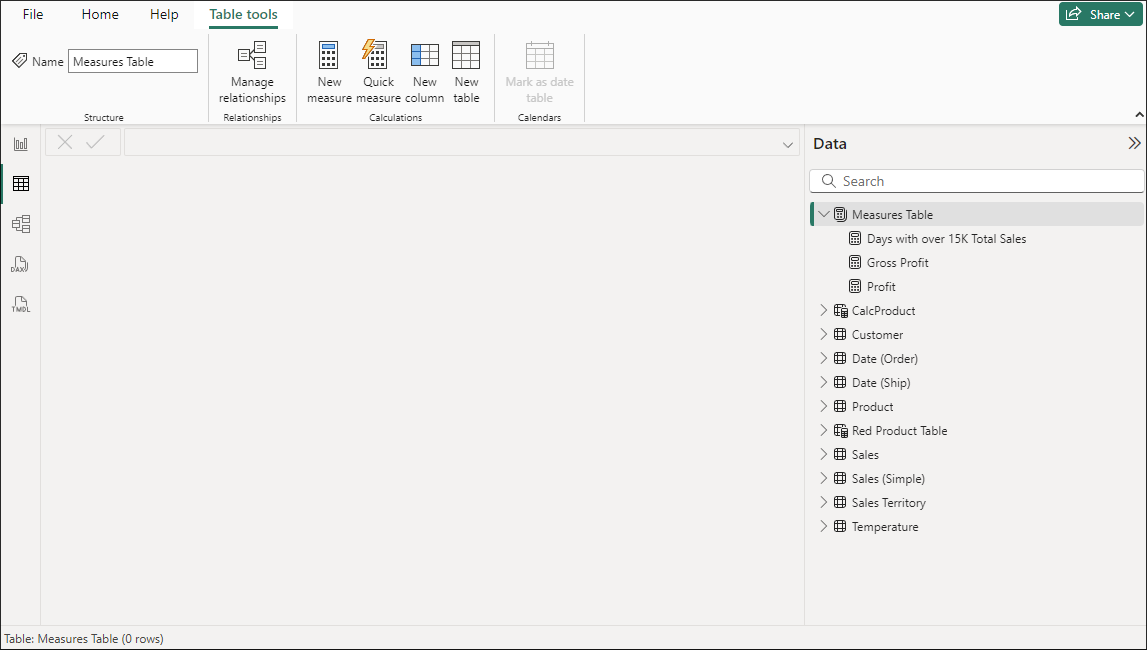Click the Sales Territory table icon

click(840, 502)
